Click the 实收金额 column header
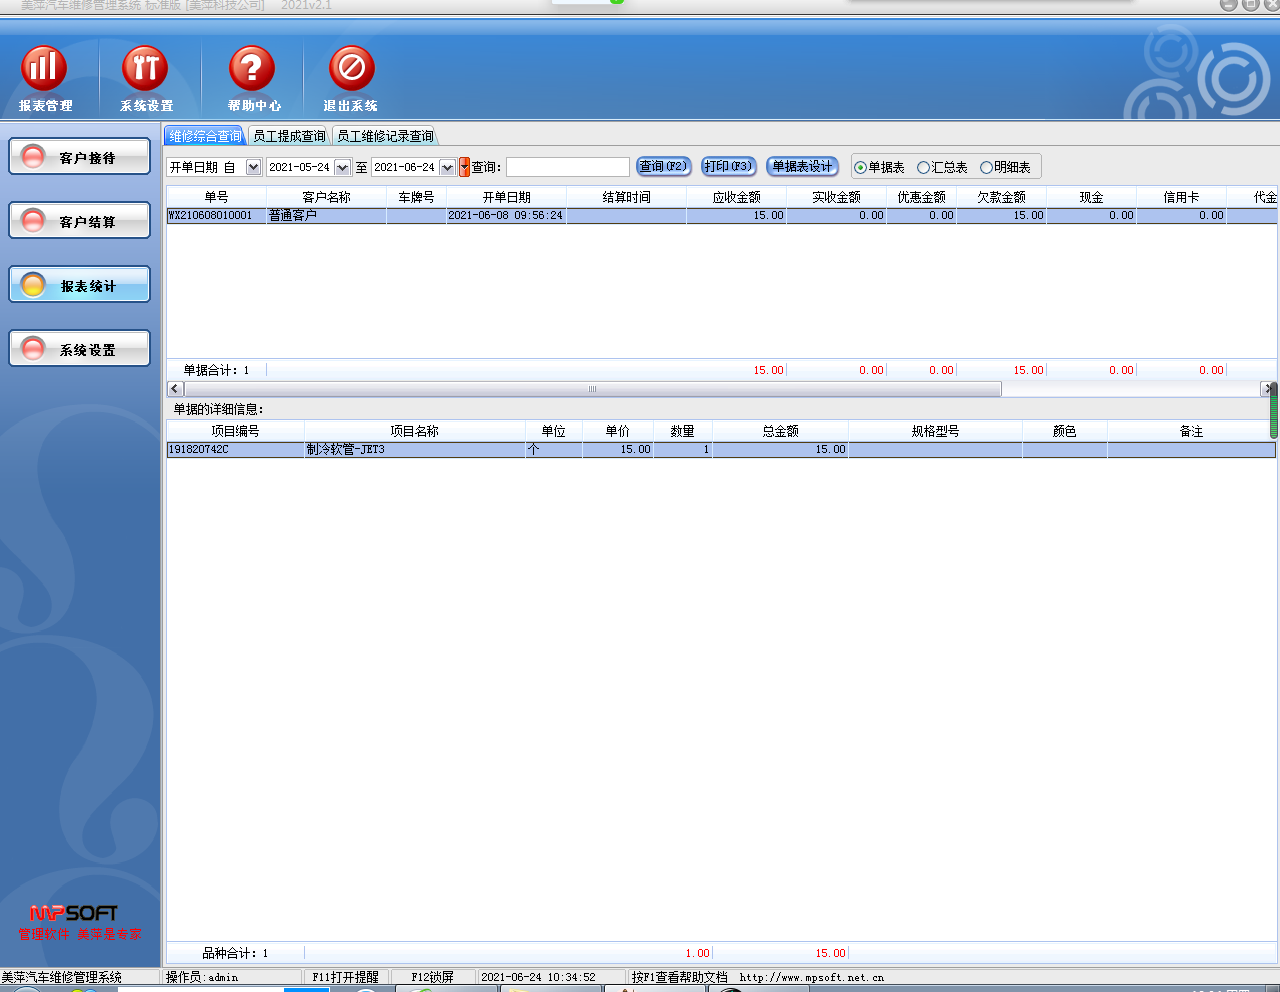 coord(836,197)
